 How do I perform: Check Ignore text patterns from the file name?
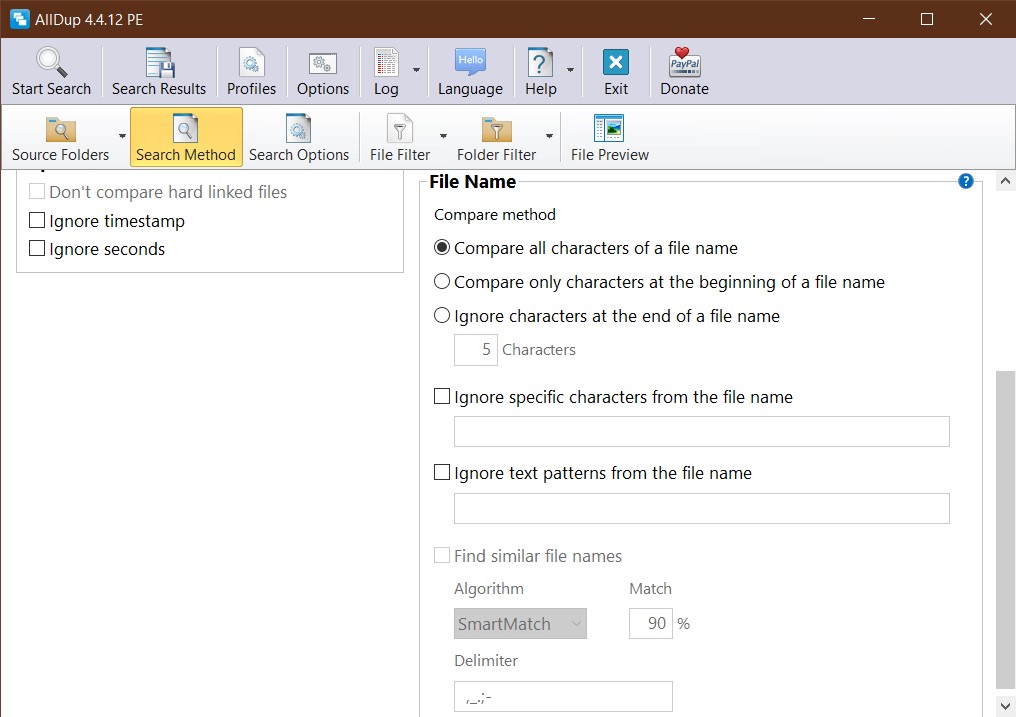click(x=442, y=472)
